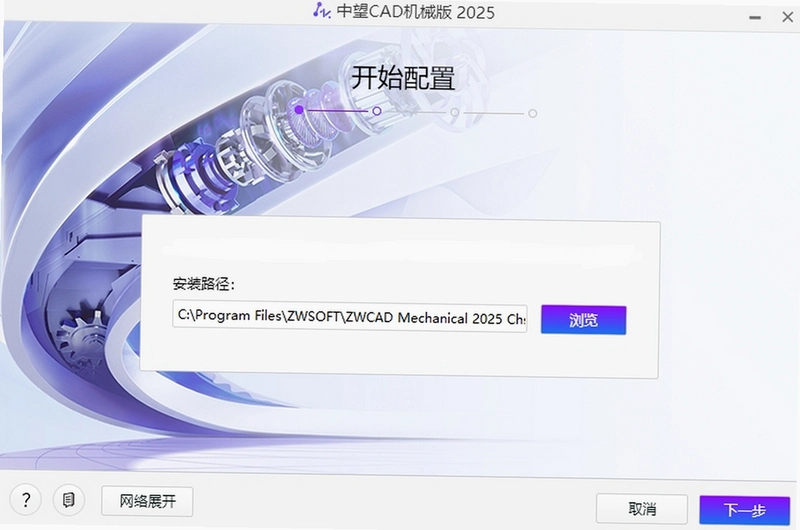Proceed with the 下一步 button
Screen dimensions: 800x530
pos(744,510)
